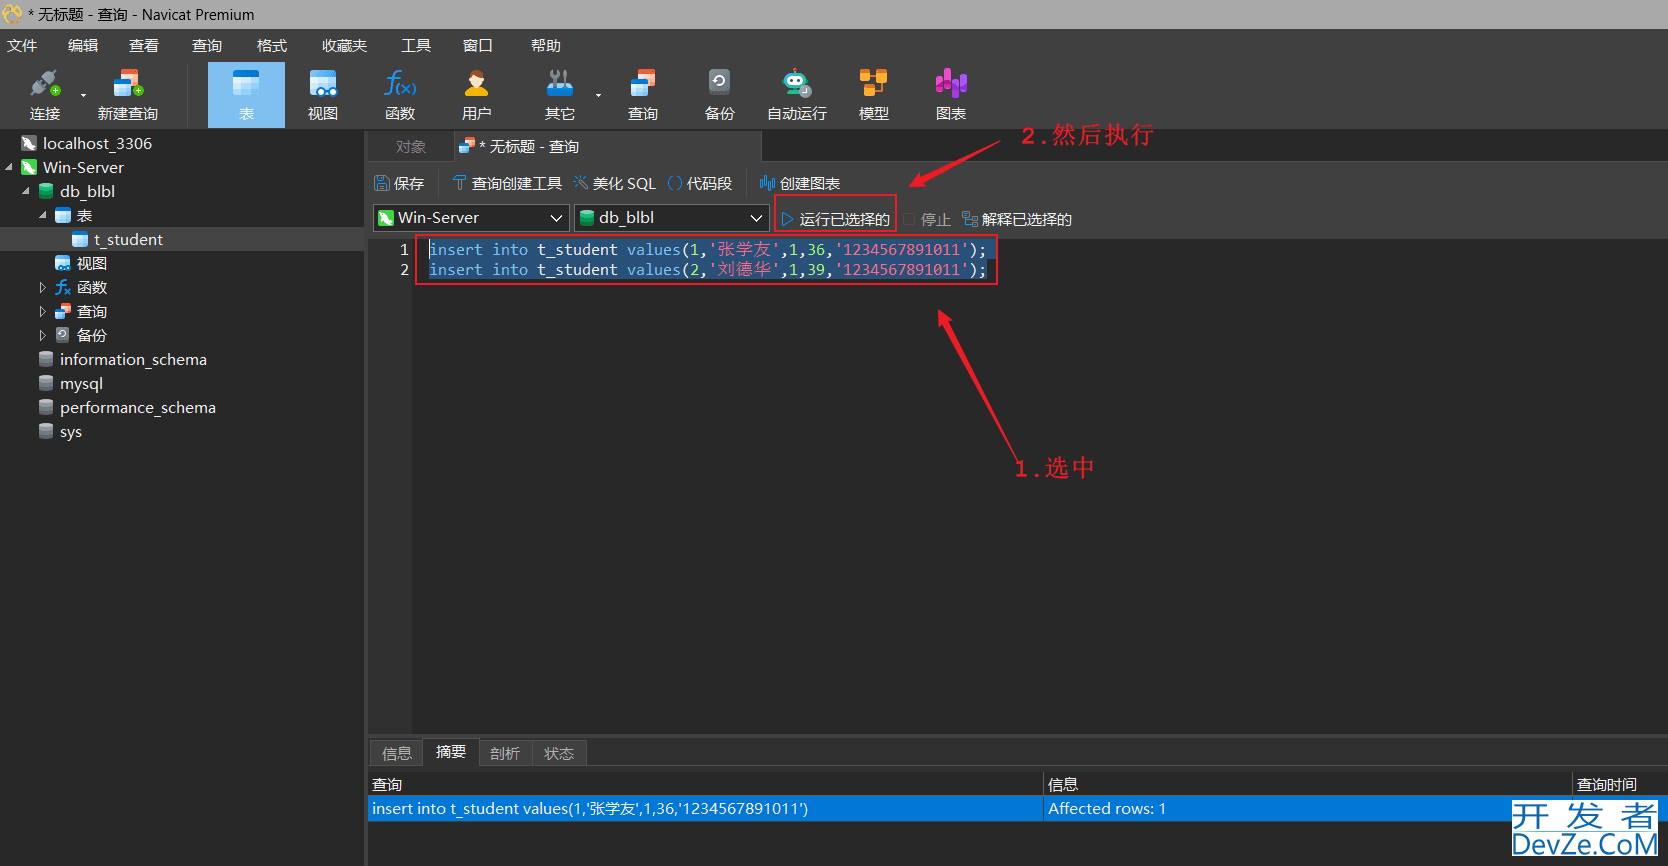Select the mysql database
Screen dimensions: 1668x866
coord(81,383)
